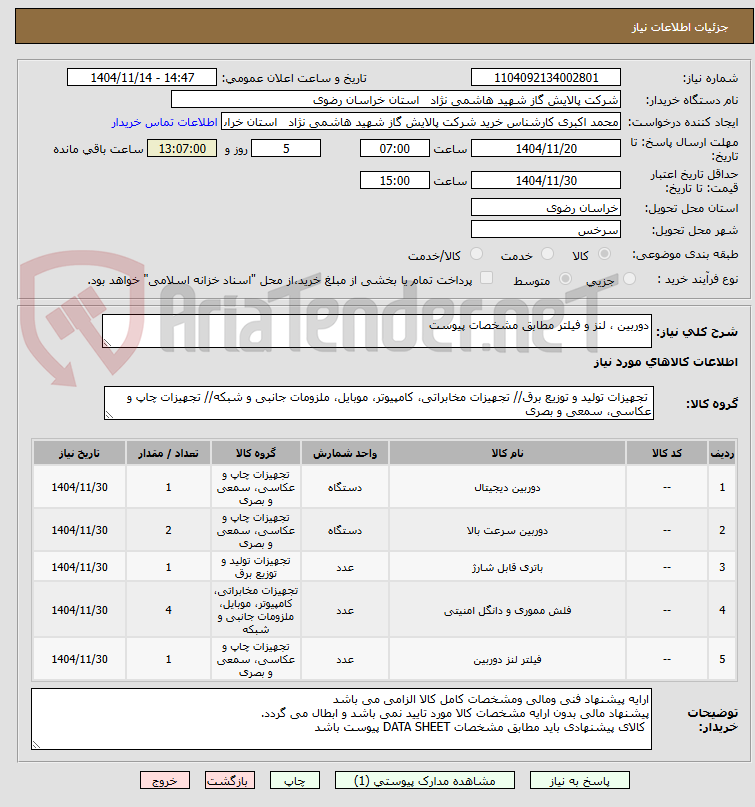Click the نام دستگاه خریدار field
Screen dimensions: 755x807
(x=395, y=100)
